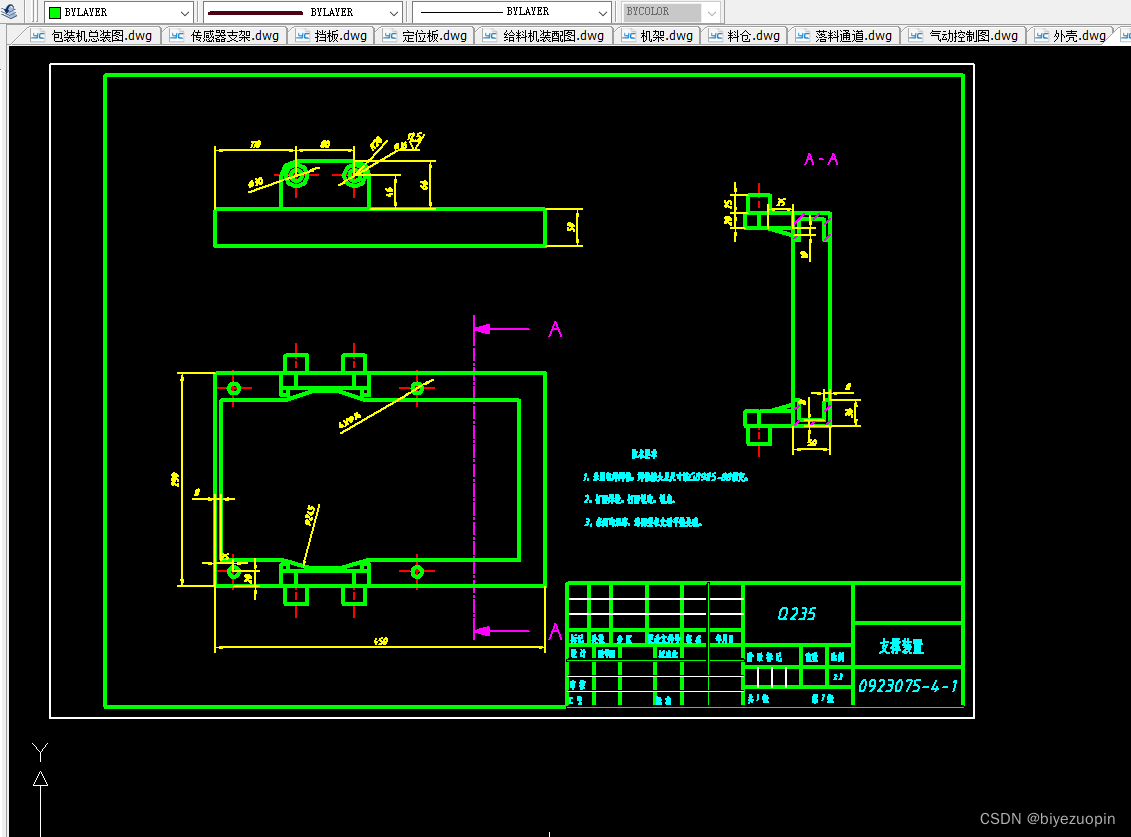Screen dimensions: 1131x837
Task: Open the 气动控制图.dwg tab
Action: pos(964,35)
